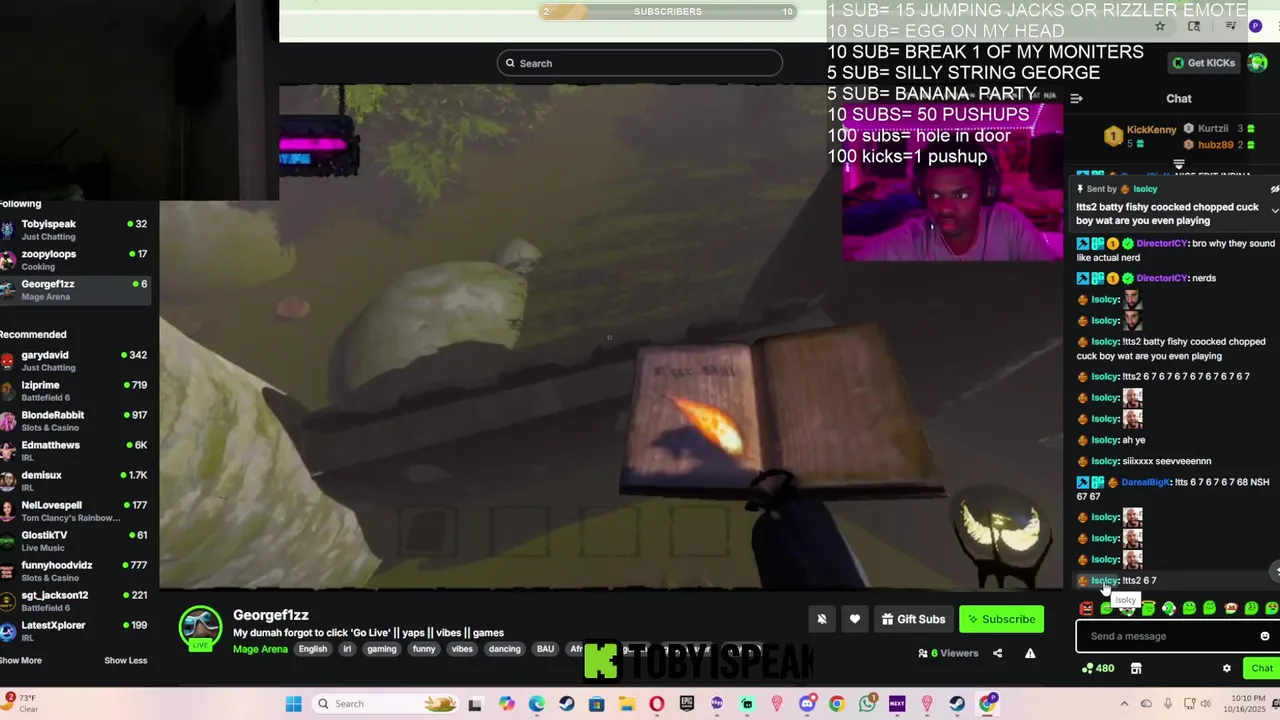Screen dimensions: 1280x720
Task: Click Show Less in sidebar
Action: [125, 660]
